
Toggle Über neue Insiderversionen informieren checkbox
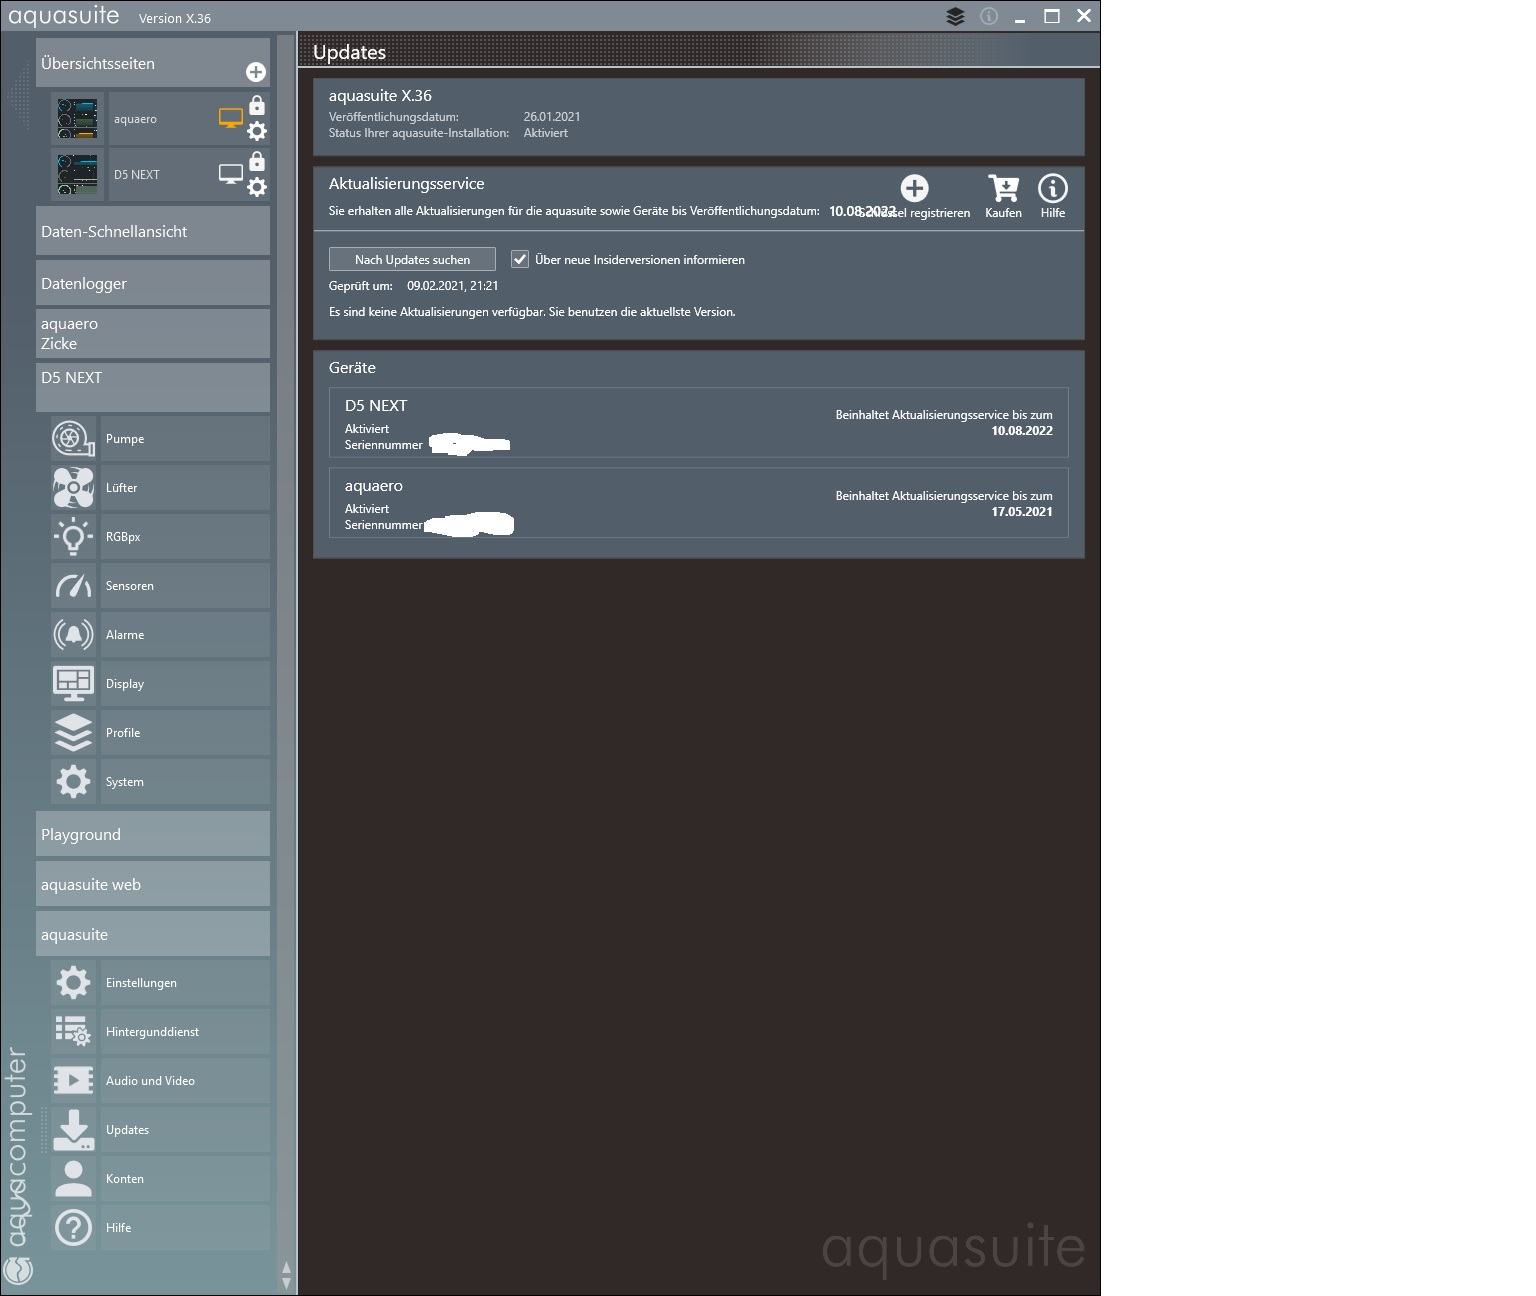click(x=520, y=259)
